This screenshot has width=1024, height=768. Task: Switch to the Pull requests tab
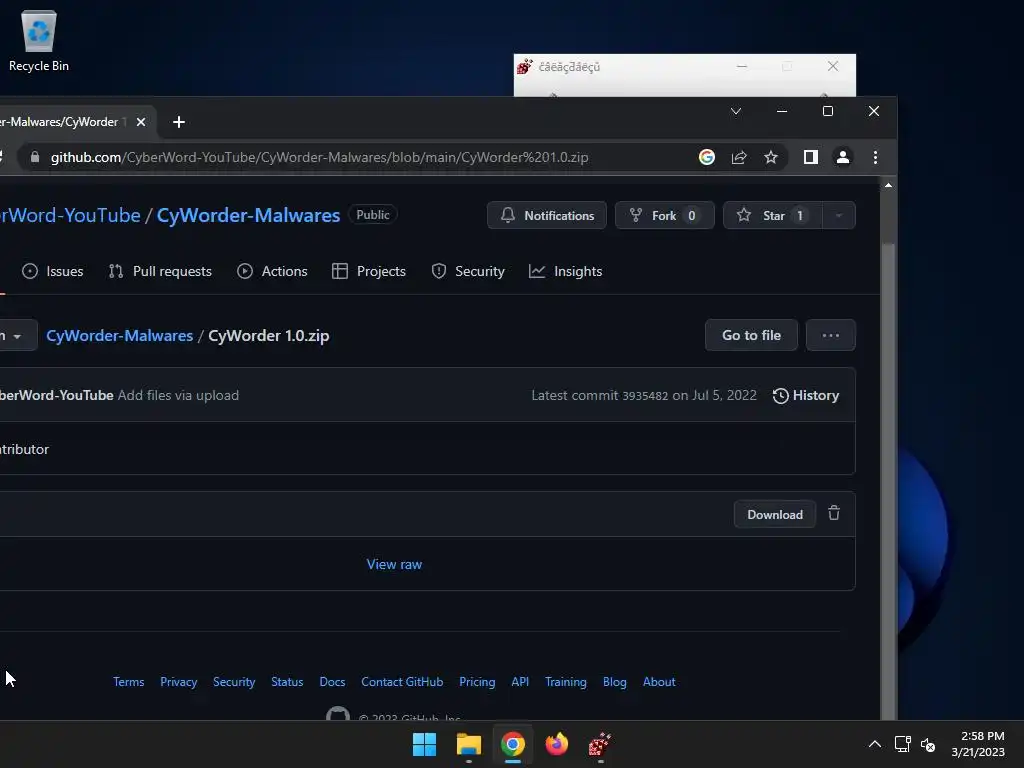click(x=160, y=271)
